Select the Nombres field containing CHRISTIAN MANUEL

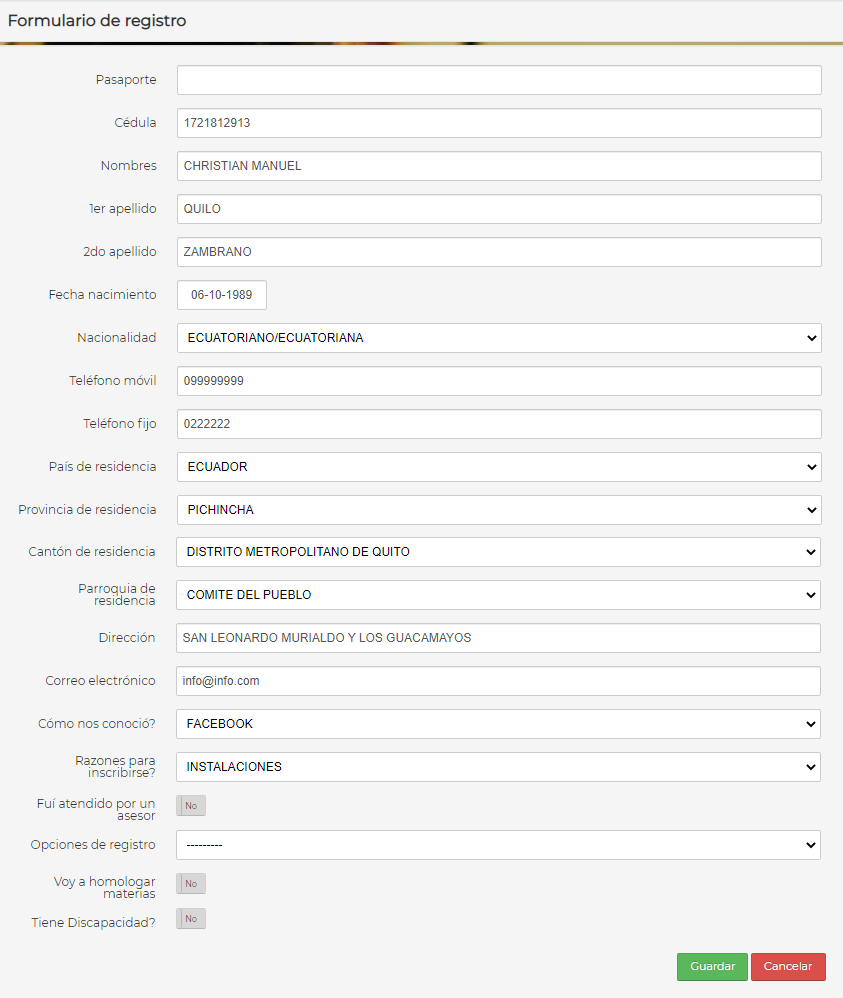click(499, 166)
